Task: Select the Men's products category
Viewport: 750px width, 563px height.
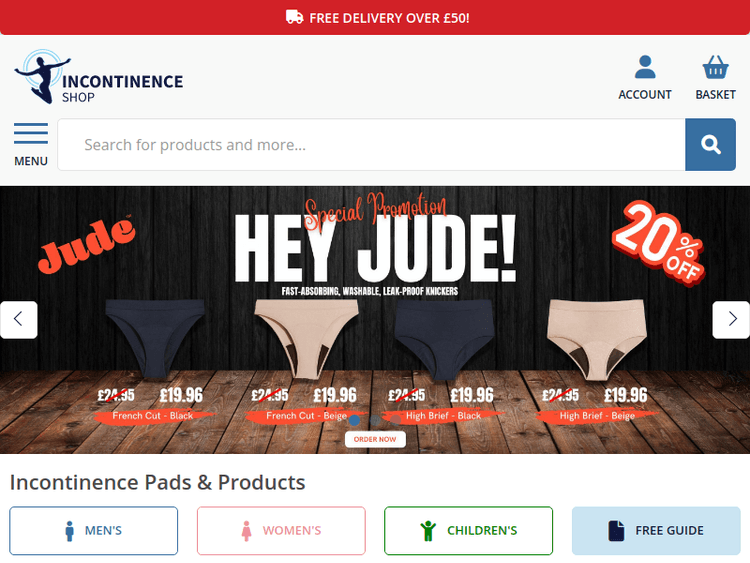Action: pyautogui.click(x=94, y=530)
